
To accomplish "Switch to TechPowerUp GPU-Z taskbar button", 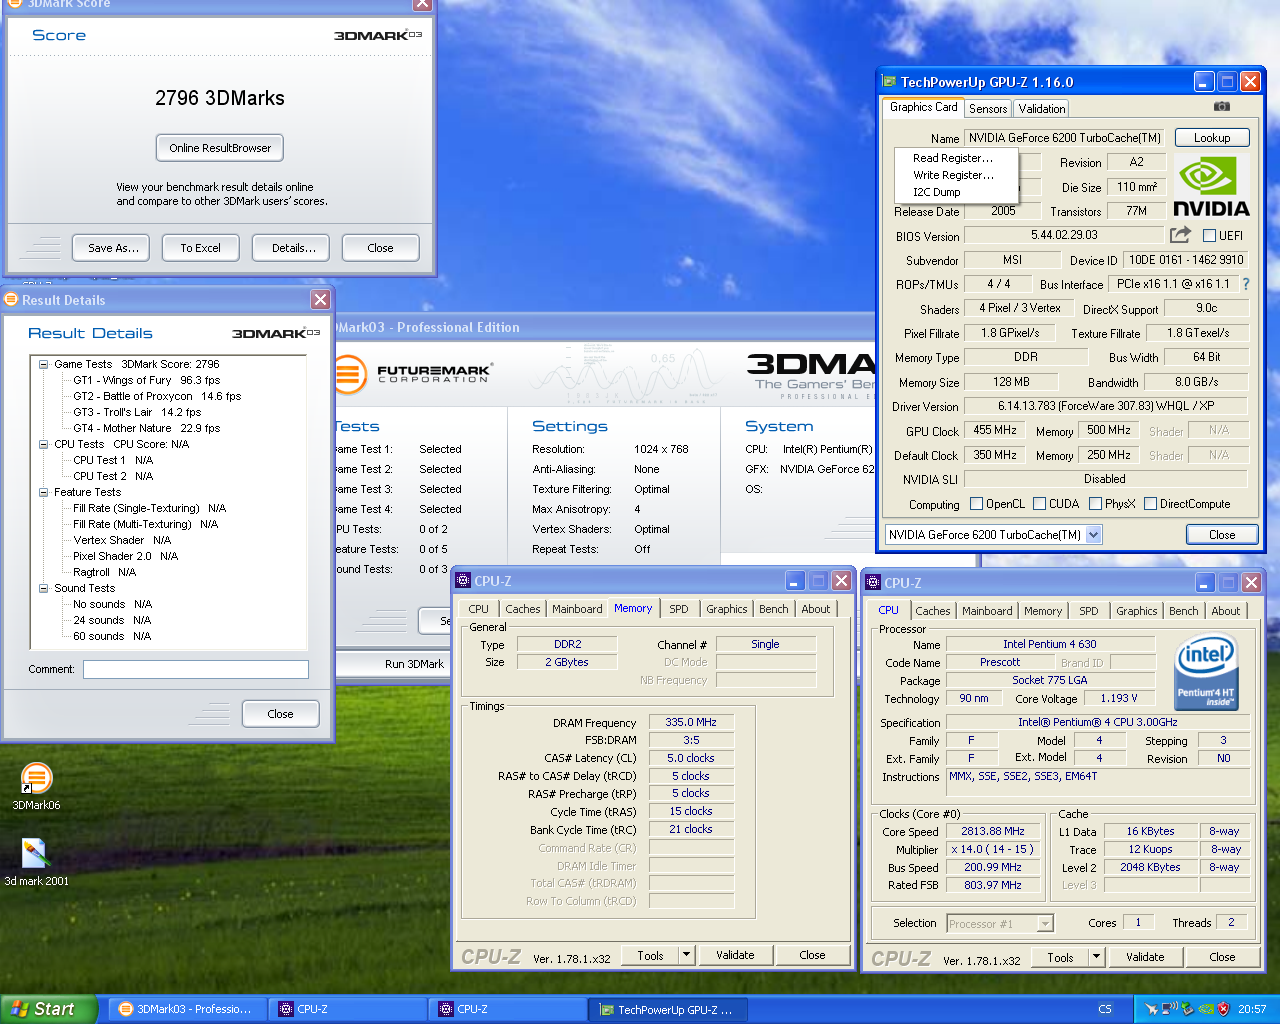I will (666, 1009).
